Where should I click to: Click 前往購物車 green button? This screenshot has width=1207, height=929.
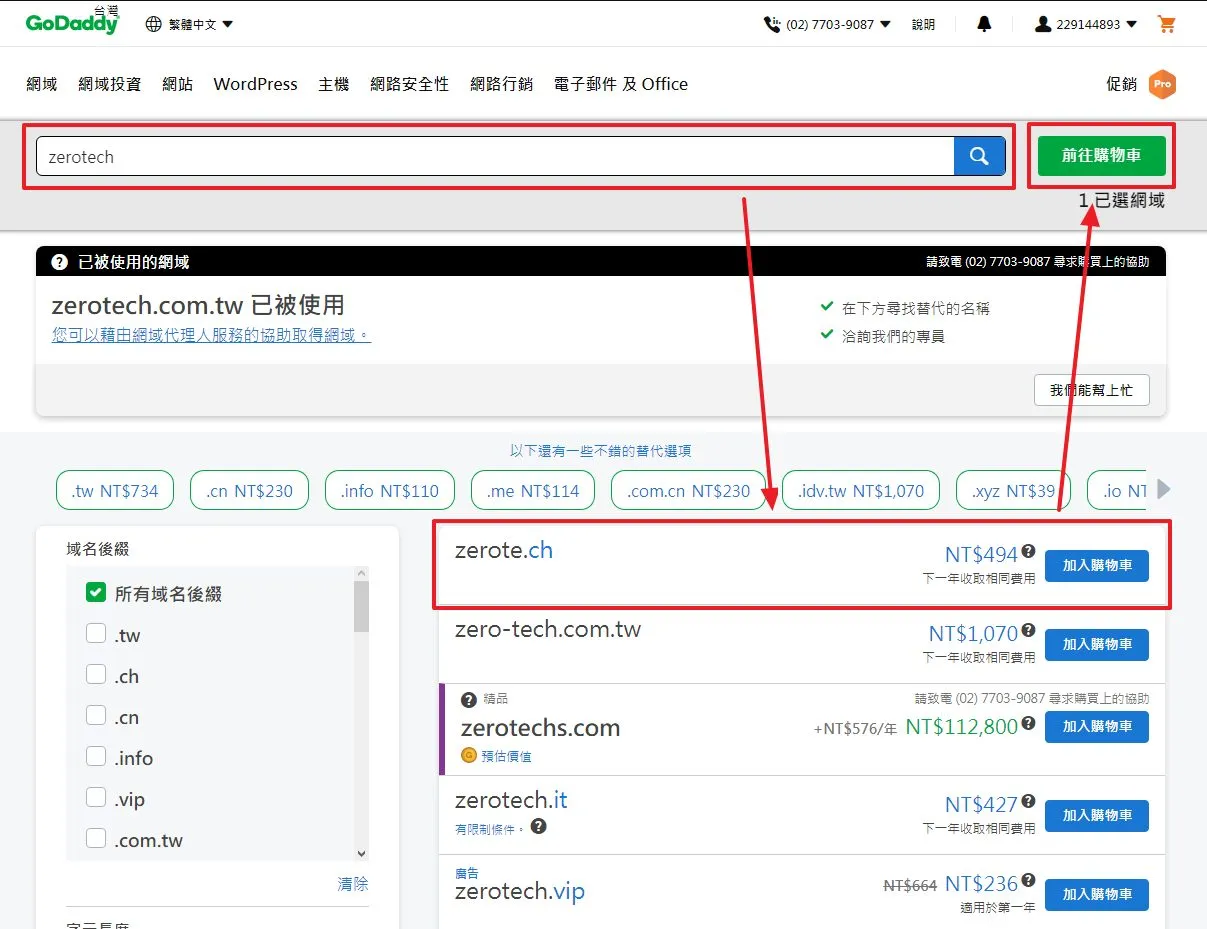pyautogui.click(x=1101, y=156)
